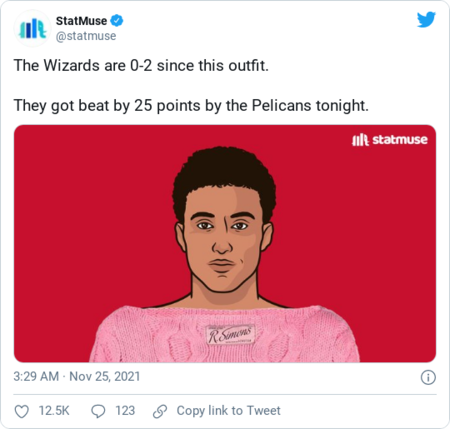Click the Twitter bird logo

click(426, 20)
